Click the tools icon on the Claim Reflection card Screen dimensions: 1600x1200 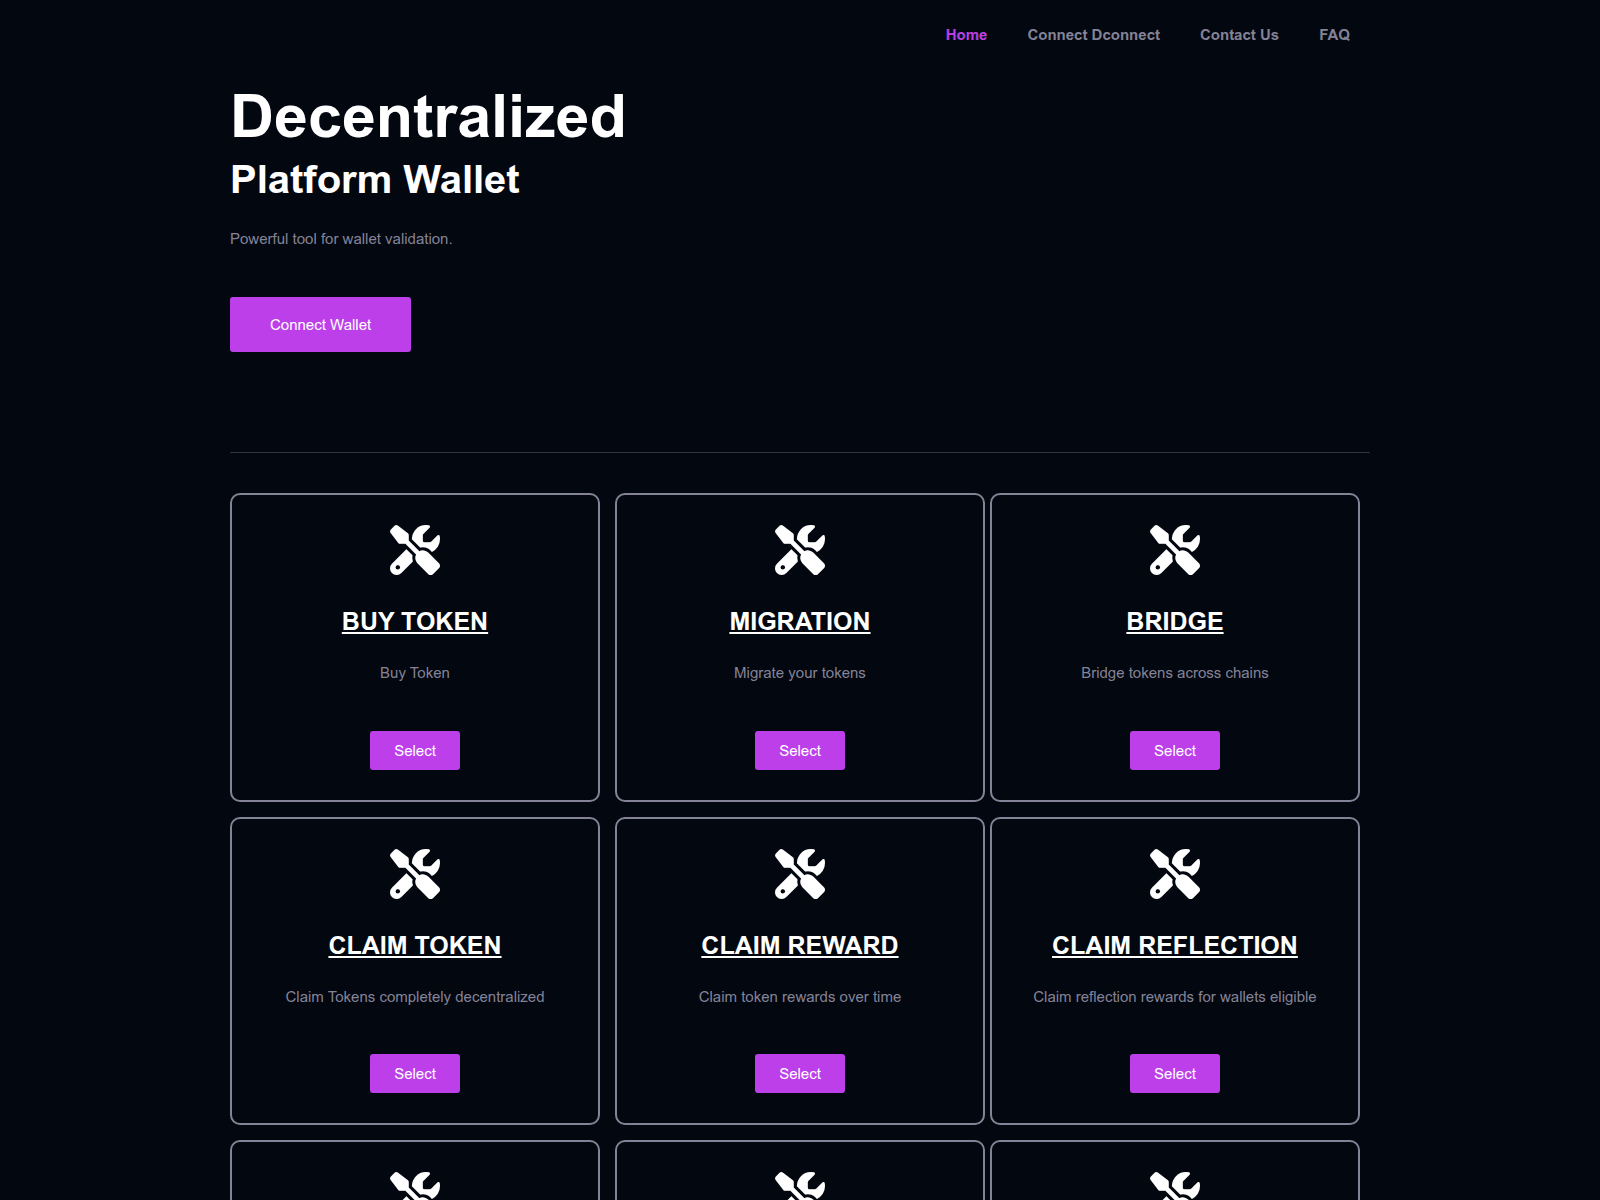click(1175, 873)
